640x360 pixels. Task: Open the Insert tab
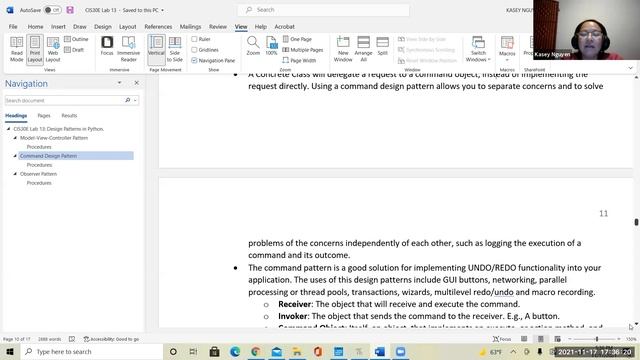[x=58, y=27]
